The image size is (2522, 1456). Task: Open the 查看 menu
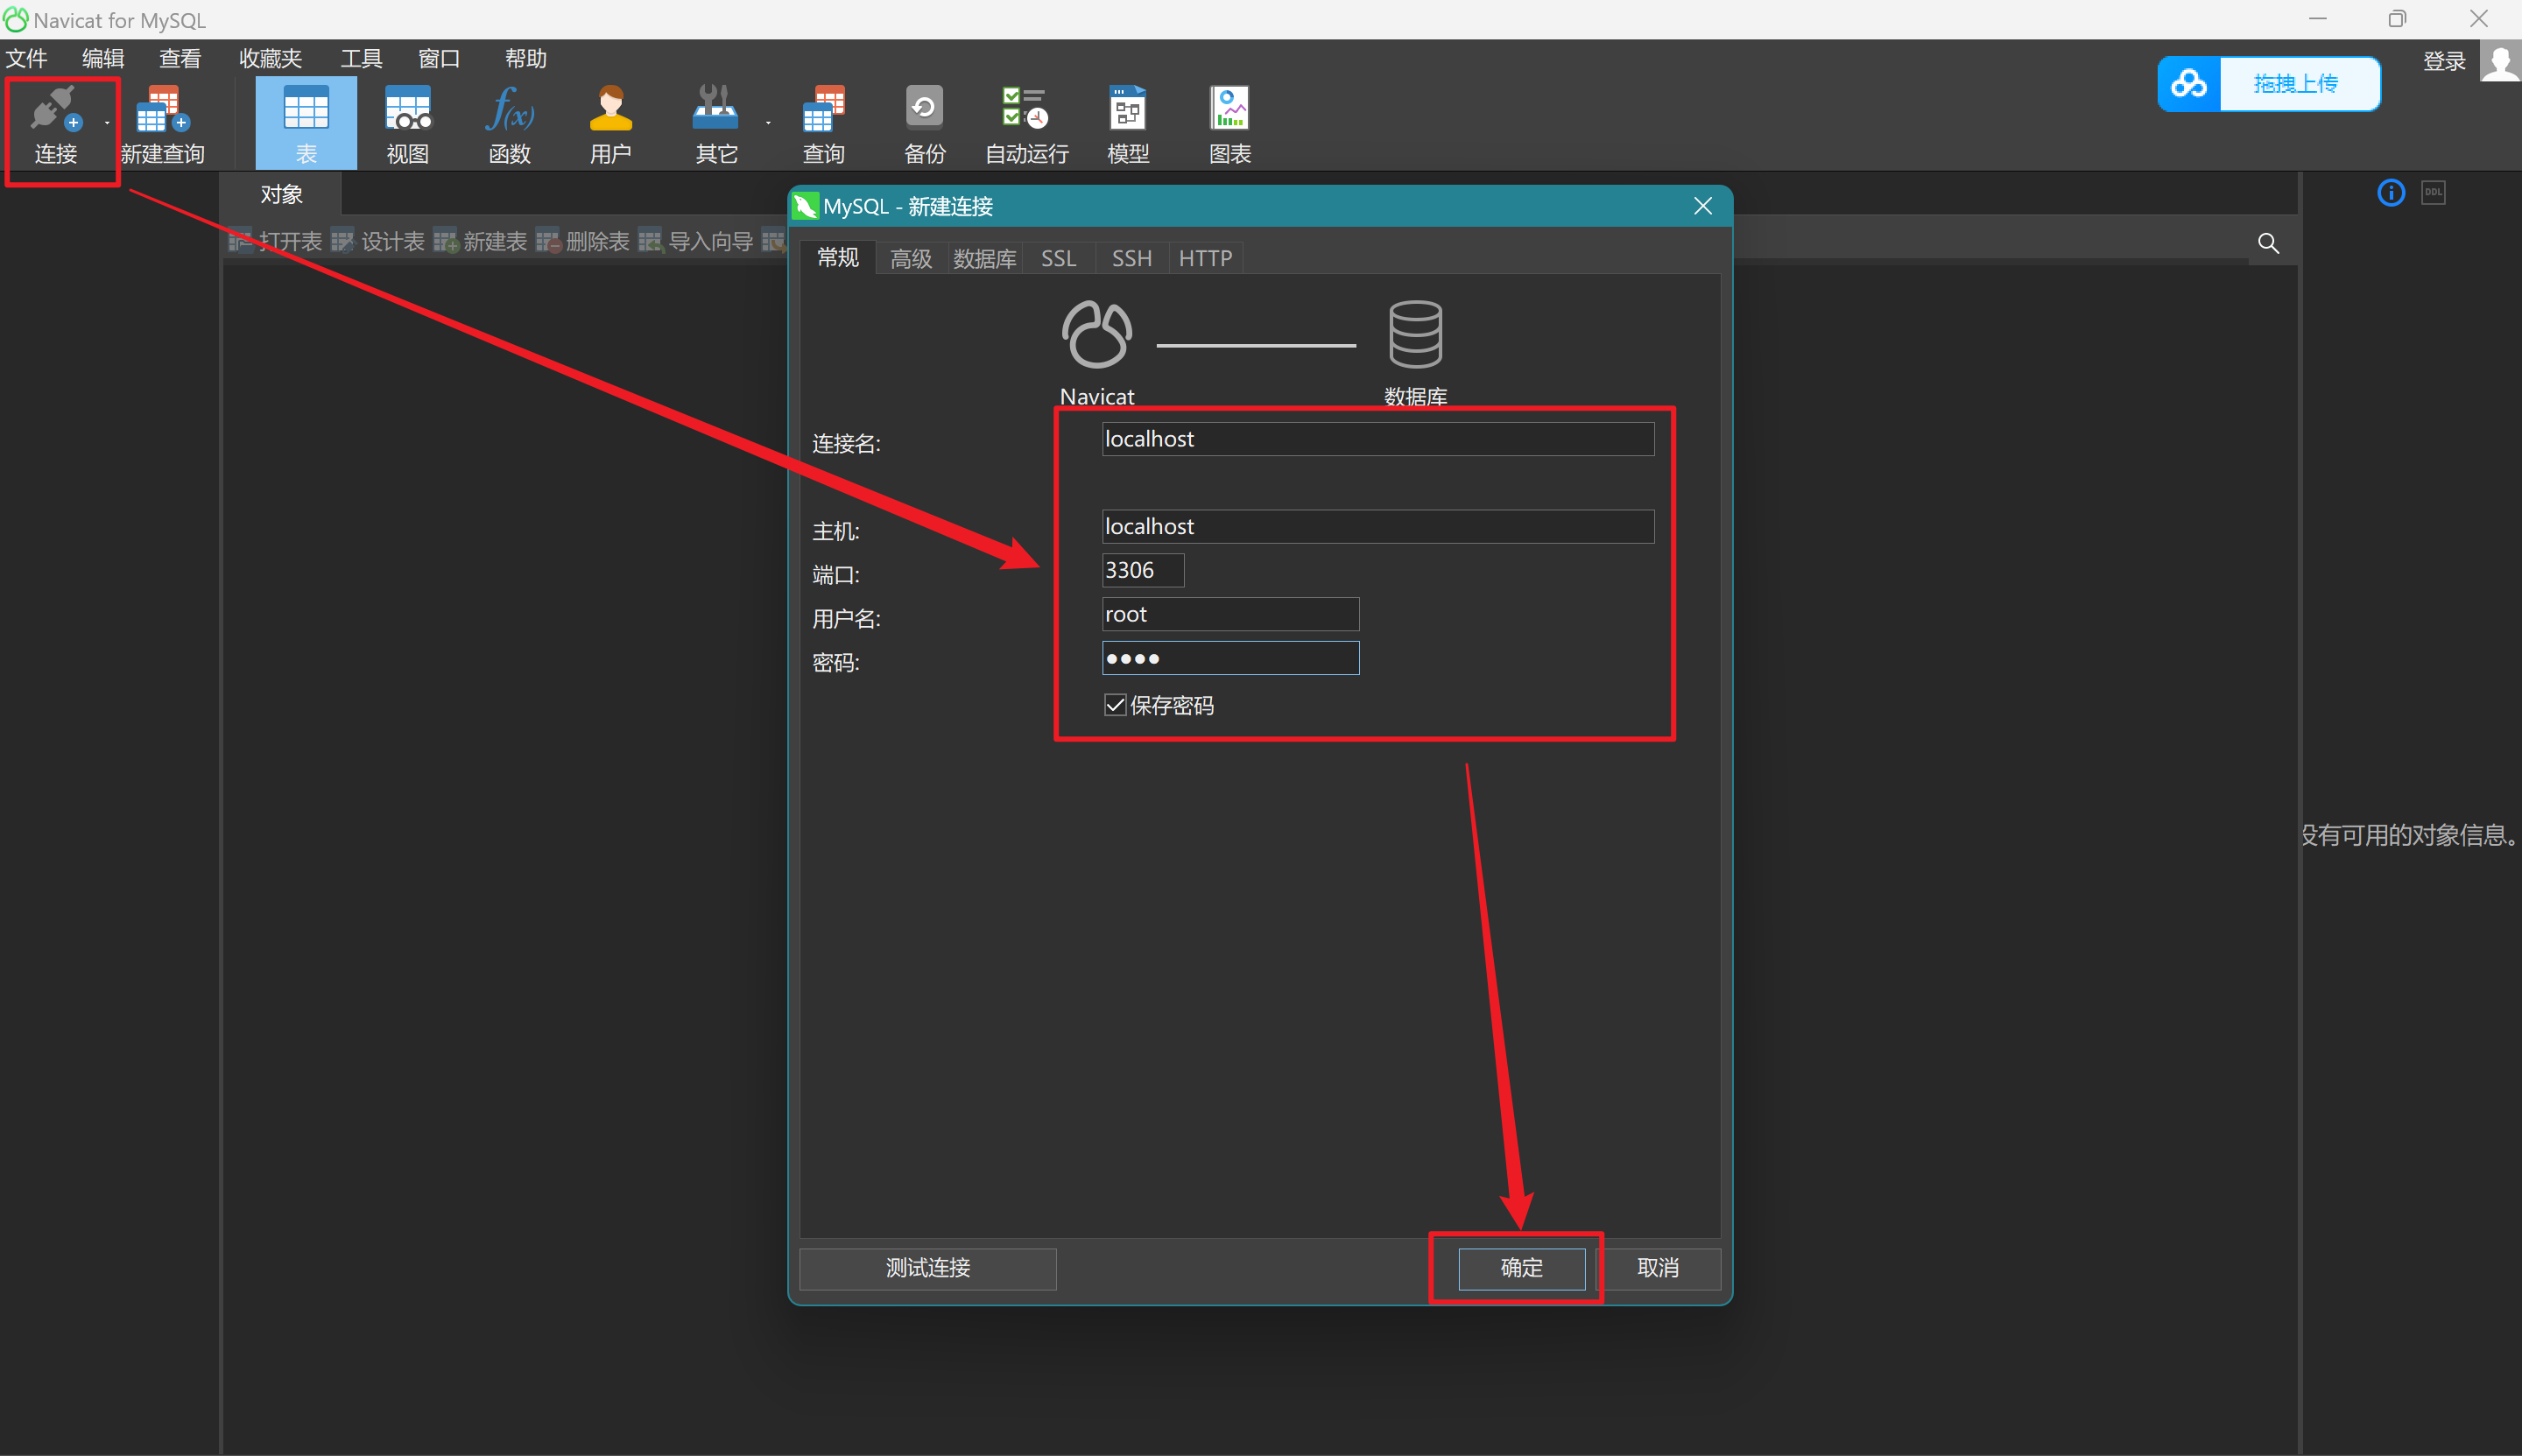tap(180, 58)
